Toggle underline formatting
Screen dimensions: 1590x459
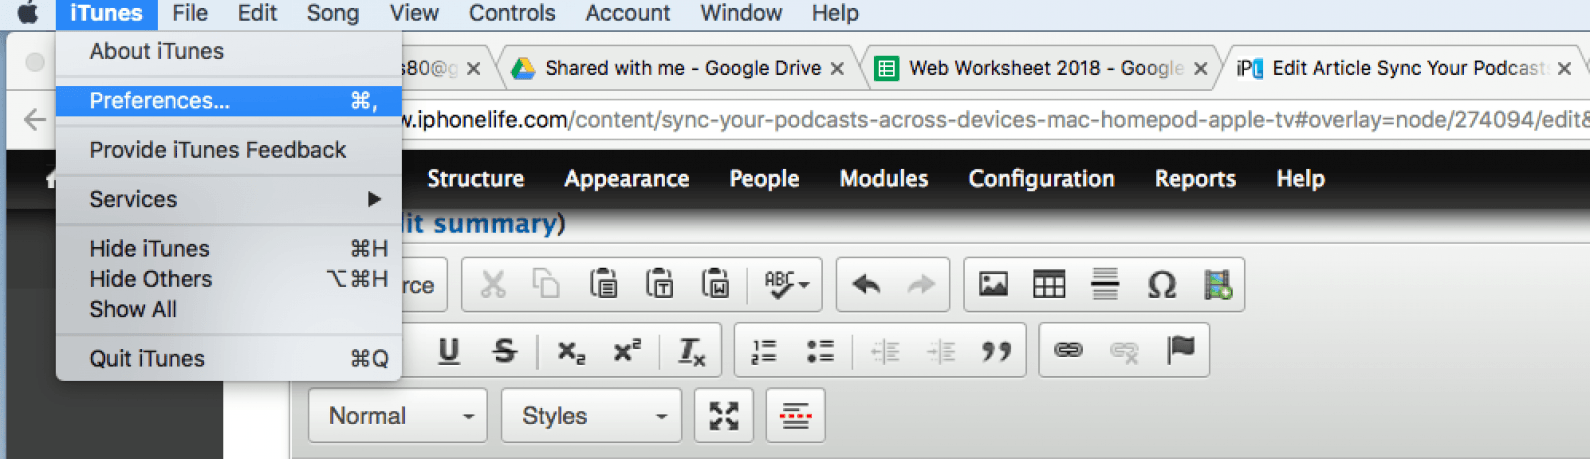(x=449, y=351)
